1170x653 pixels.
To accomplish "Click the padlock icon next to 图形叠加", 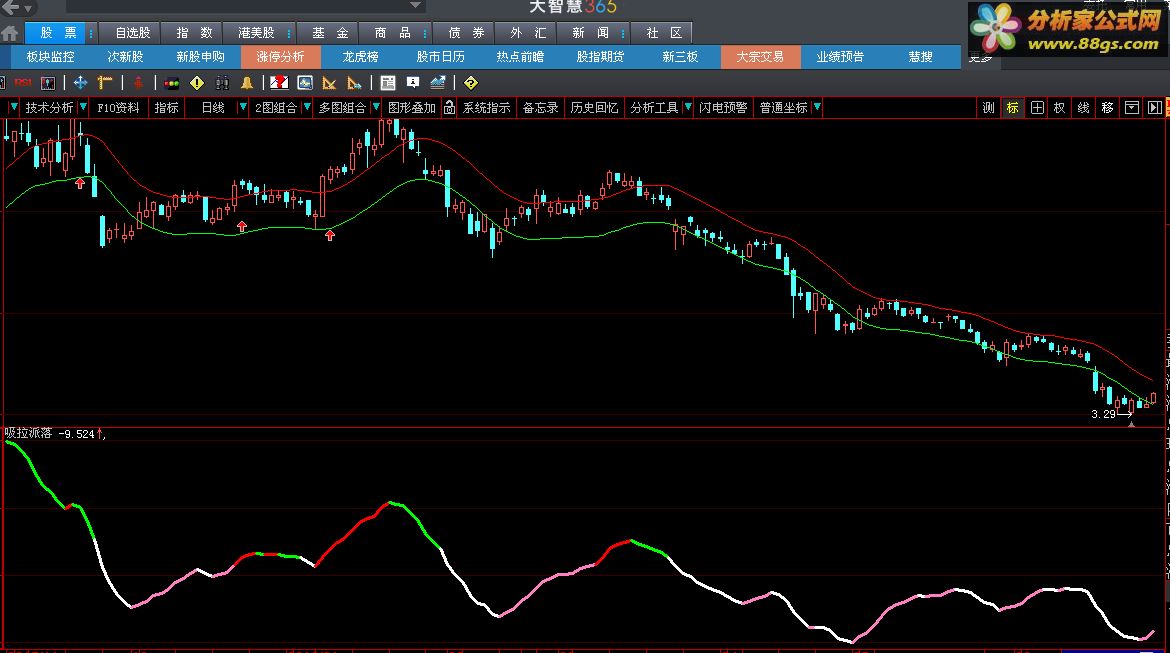I will pos(449,108).
